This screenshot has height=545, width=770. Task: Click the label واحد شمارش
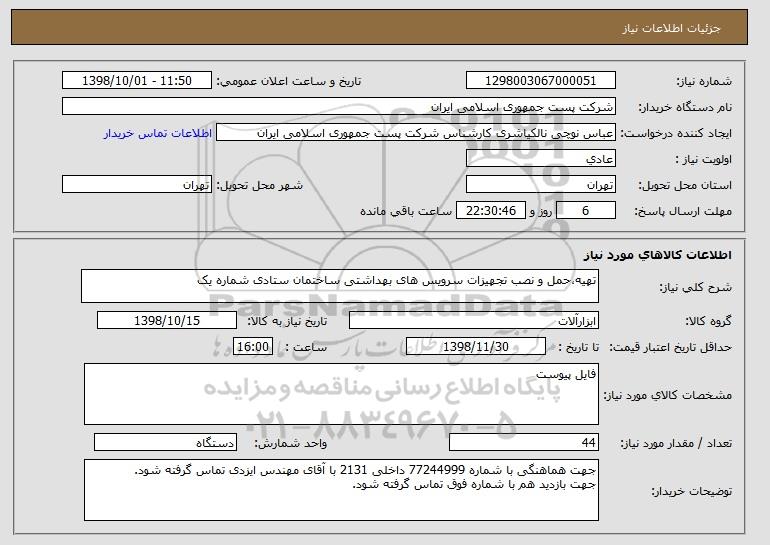290,443
